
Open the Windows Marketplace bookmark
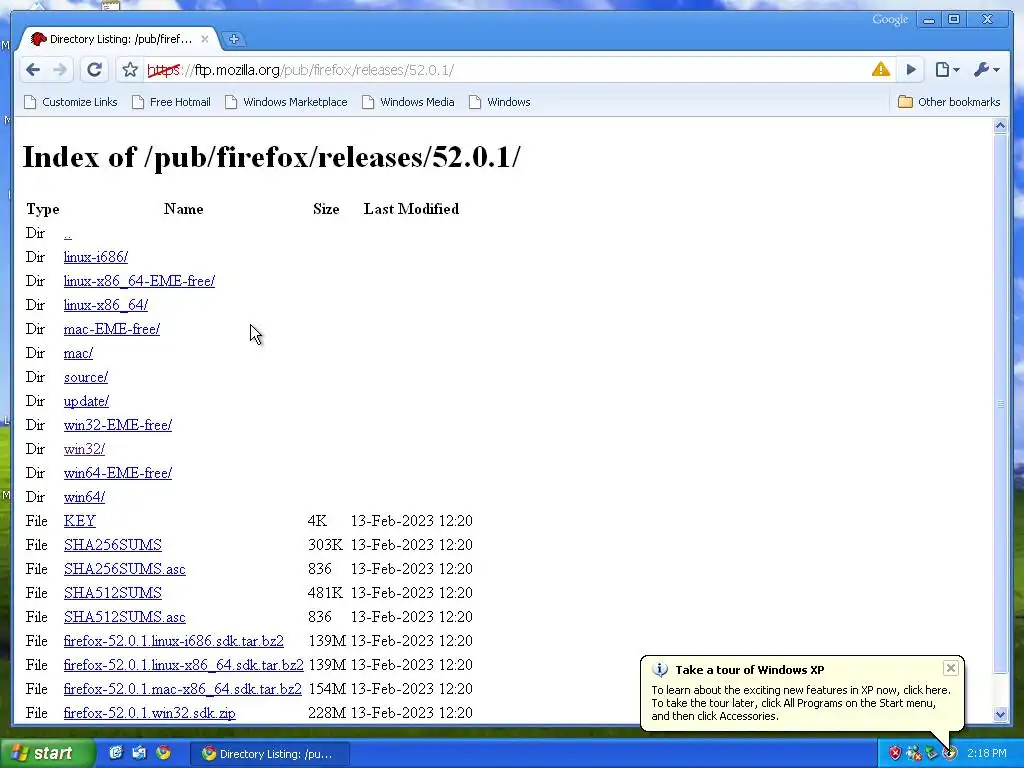[x=286, y=102]
